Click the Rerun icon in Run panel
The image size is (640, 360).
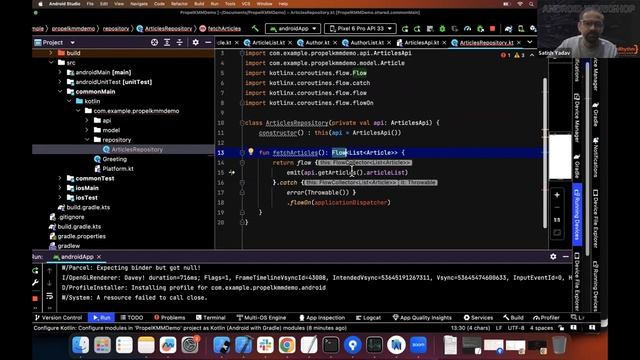36,270
